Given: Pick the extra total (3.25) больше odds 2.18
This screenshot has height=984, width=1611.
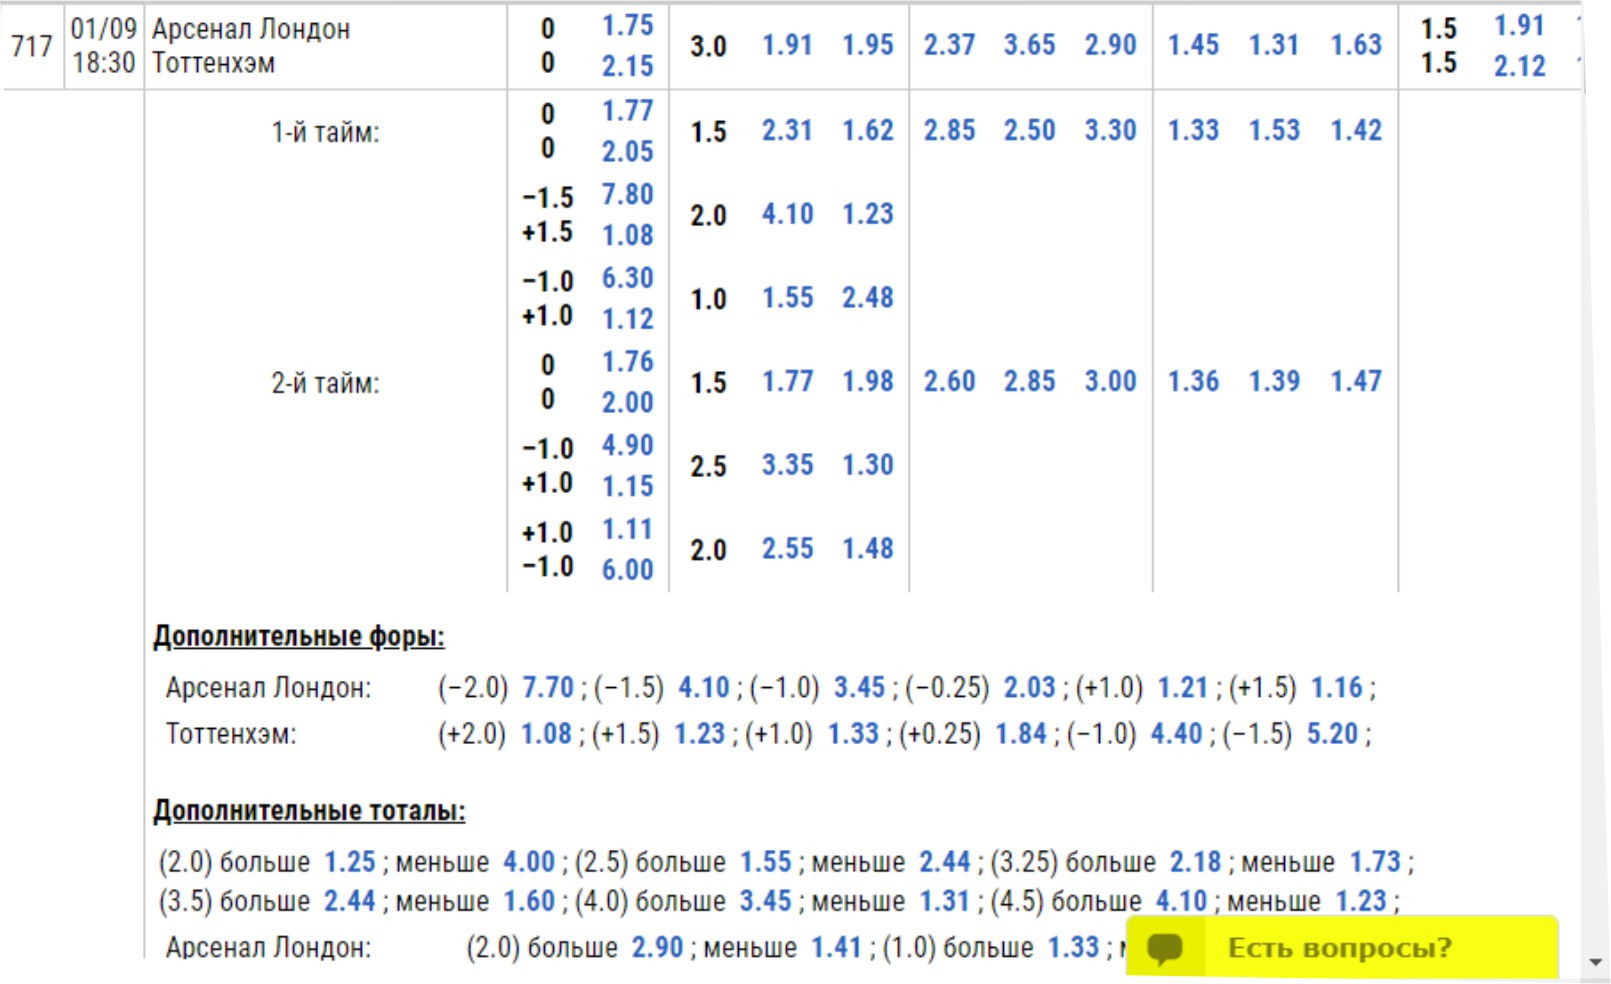Looking at the screenshot, I should coord(1195,862).
